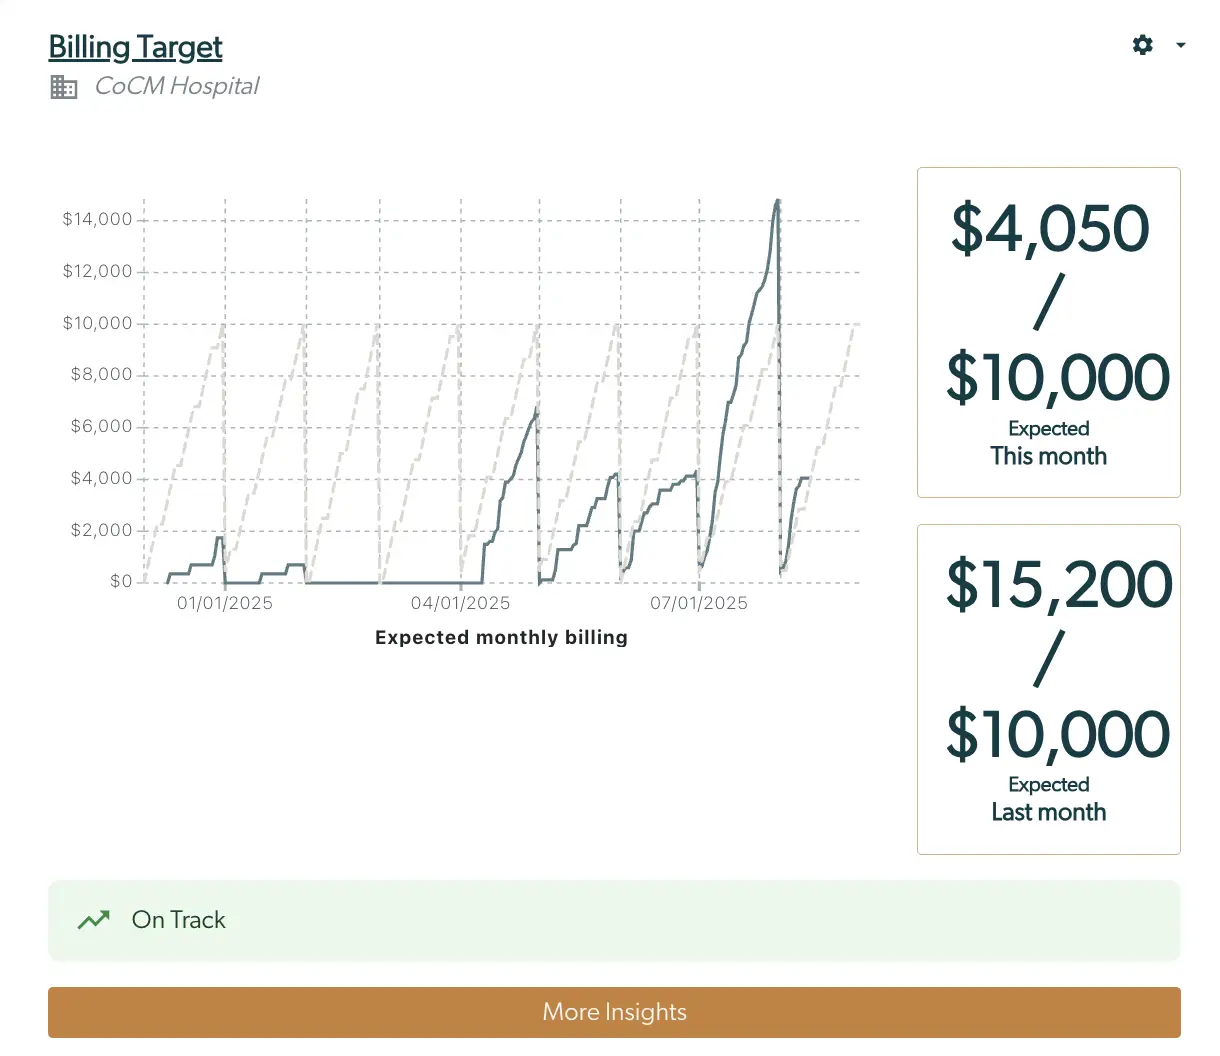Click the CoCM Hospital subtitle text

[176, 86]
